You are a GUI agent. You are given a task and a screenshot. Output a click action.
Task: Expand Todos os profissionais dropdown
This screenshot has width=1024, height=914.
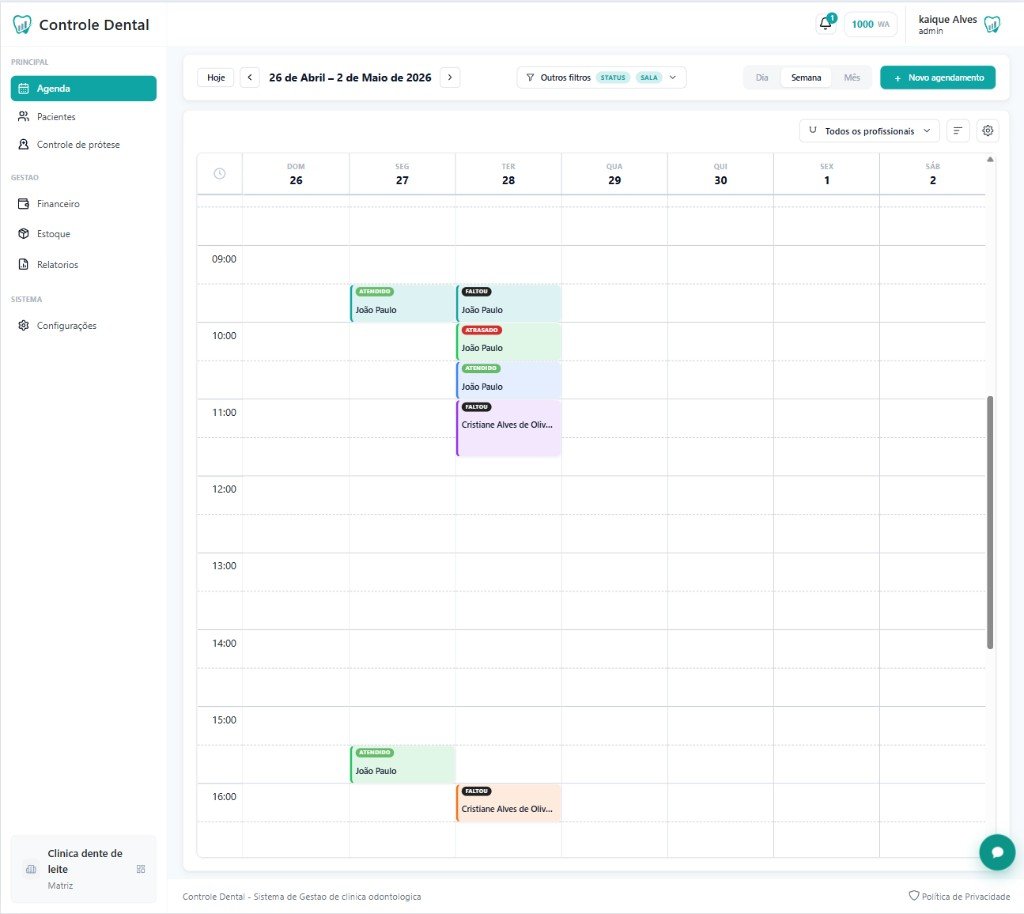point(869,131)
